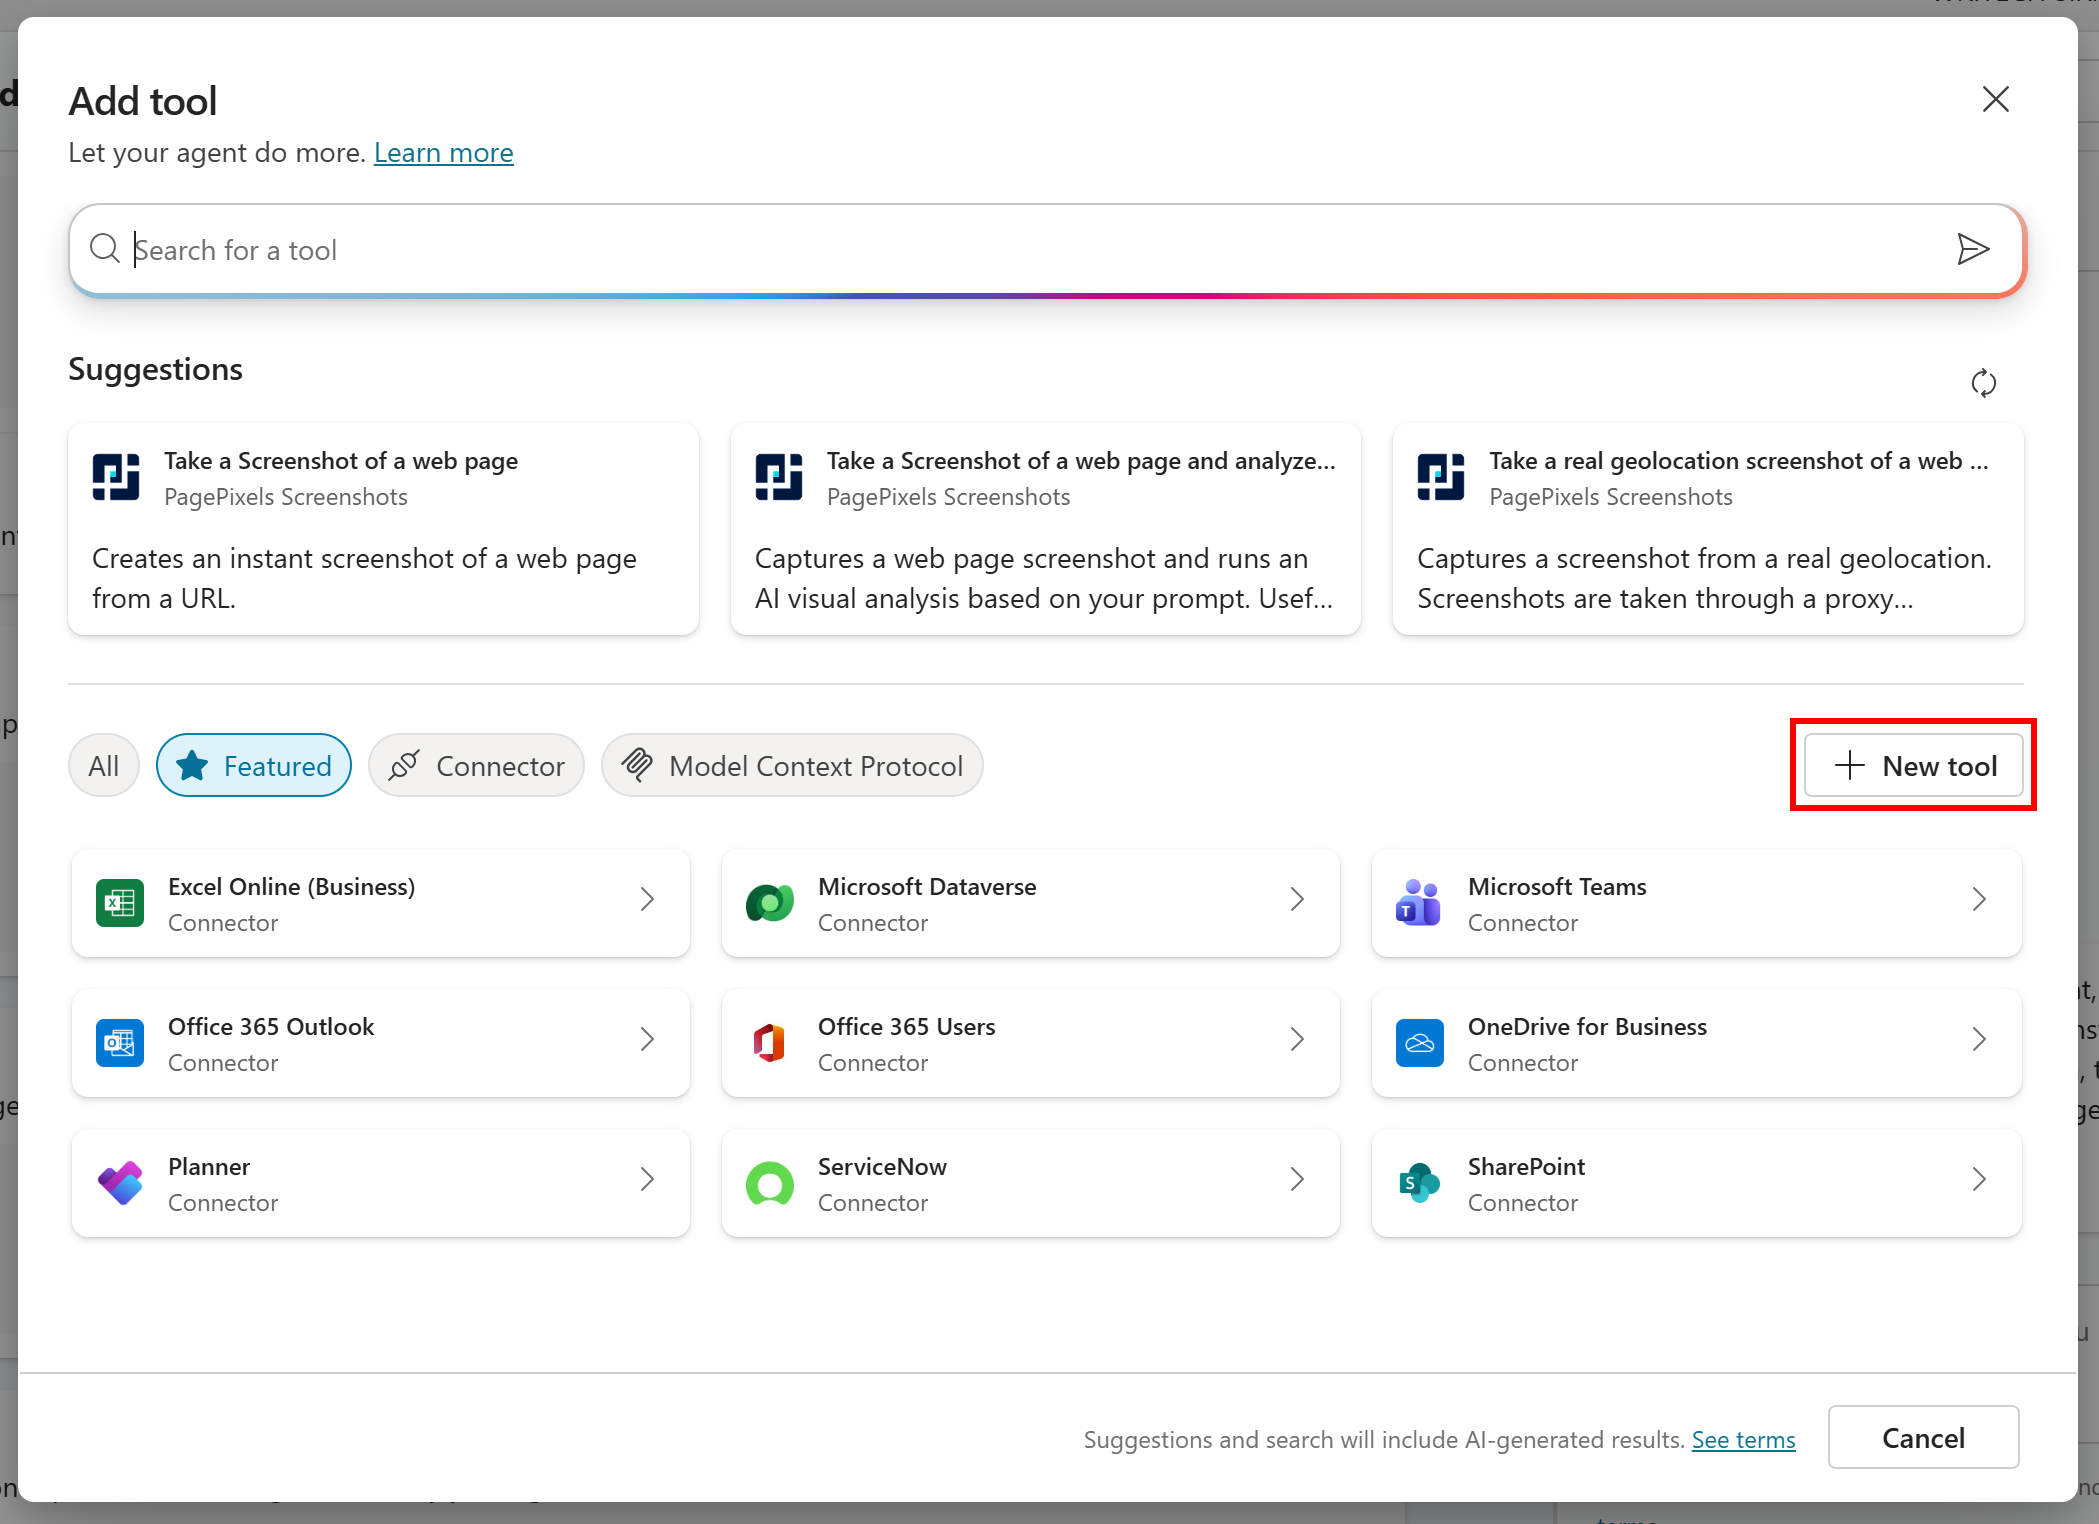Click the OneDrive for Business icon
The height and width of the screenshot is (1524, 2099).
pyautogui.click(x=1418, y=1043)
